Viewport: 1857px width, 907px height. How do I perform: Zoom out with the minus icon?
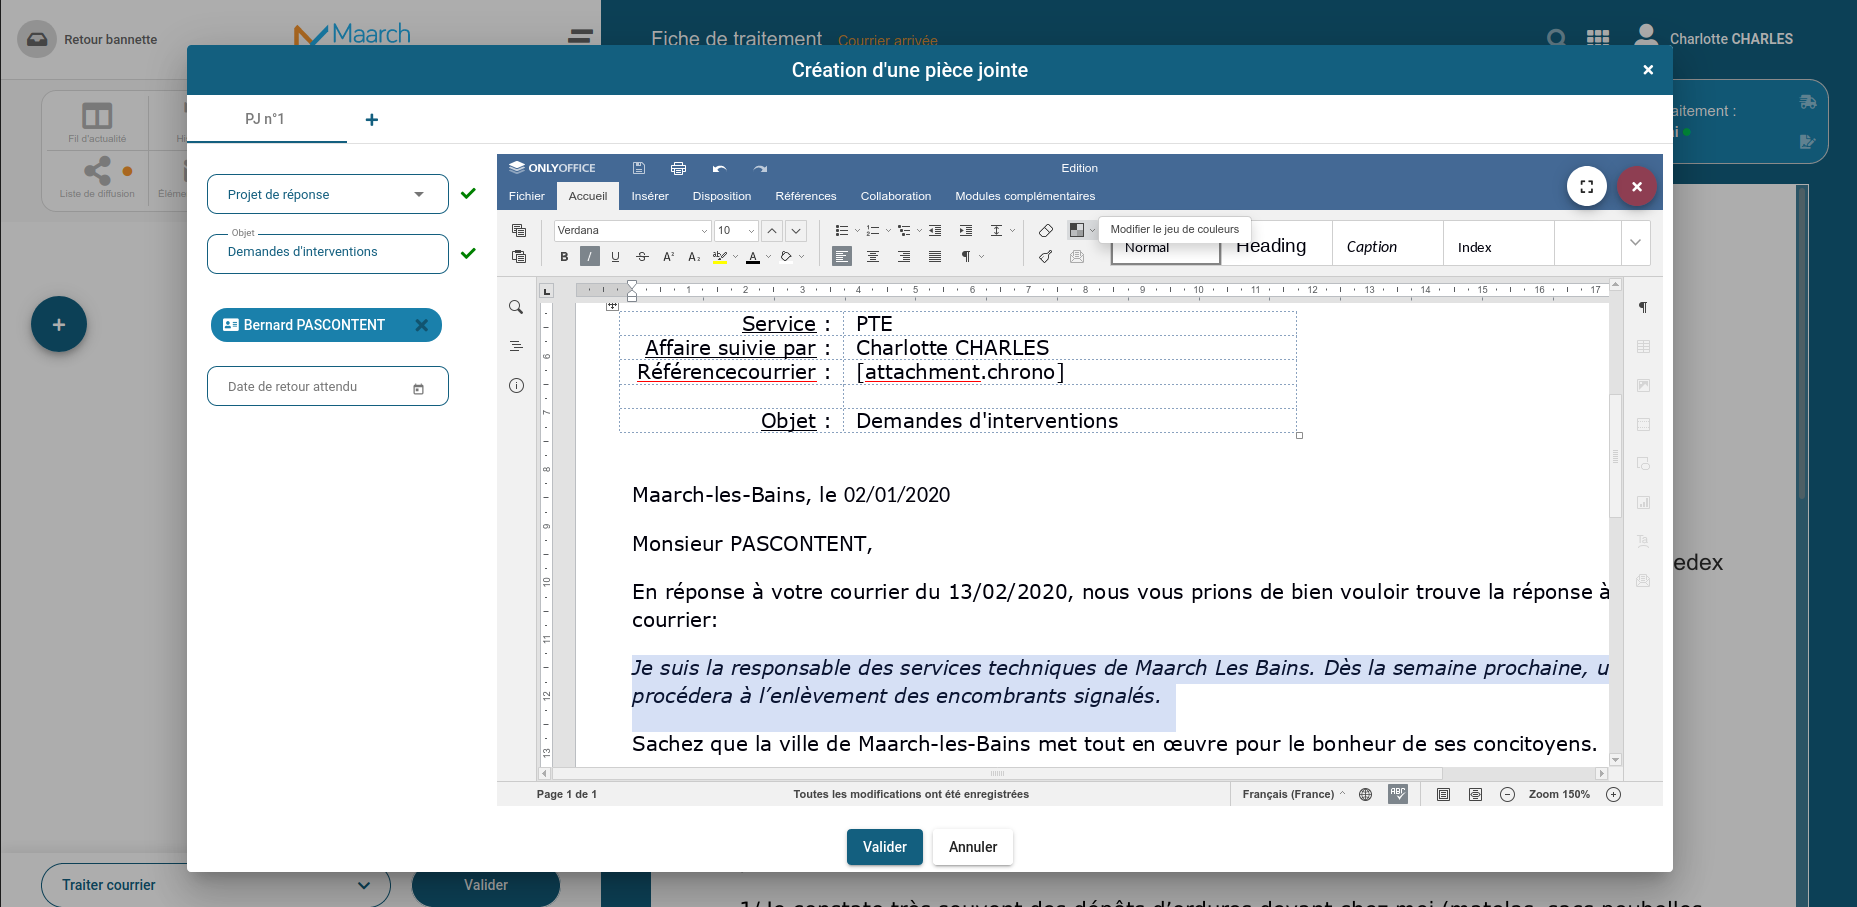point(1507,794)
